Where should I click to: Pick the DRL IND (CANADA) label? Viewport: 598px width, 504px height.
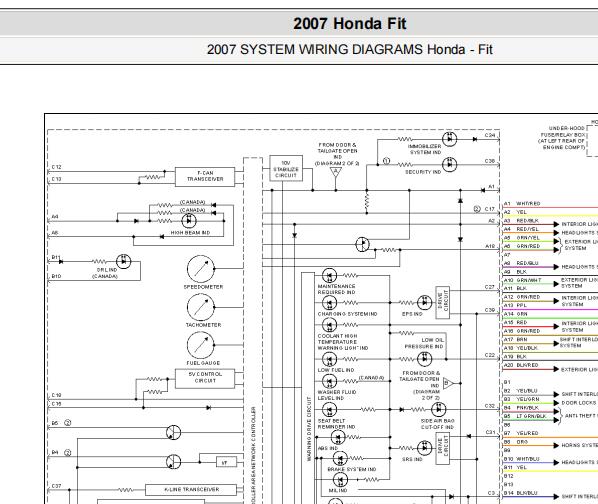pyautogui.click(x=105, y=273)
